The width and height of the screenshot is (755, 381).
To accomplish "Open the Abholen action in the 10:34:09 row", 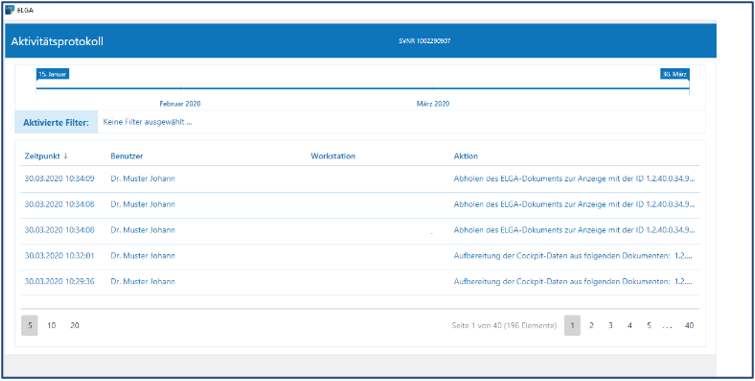I will (574, 178).
